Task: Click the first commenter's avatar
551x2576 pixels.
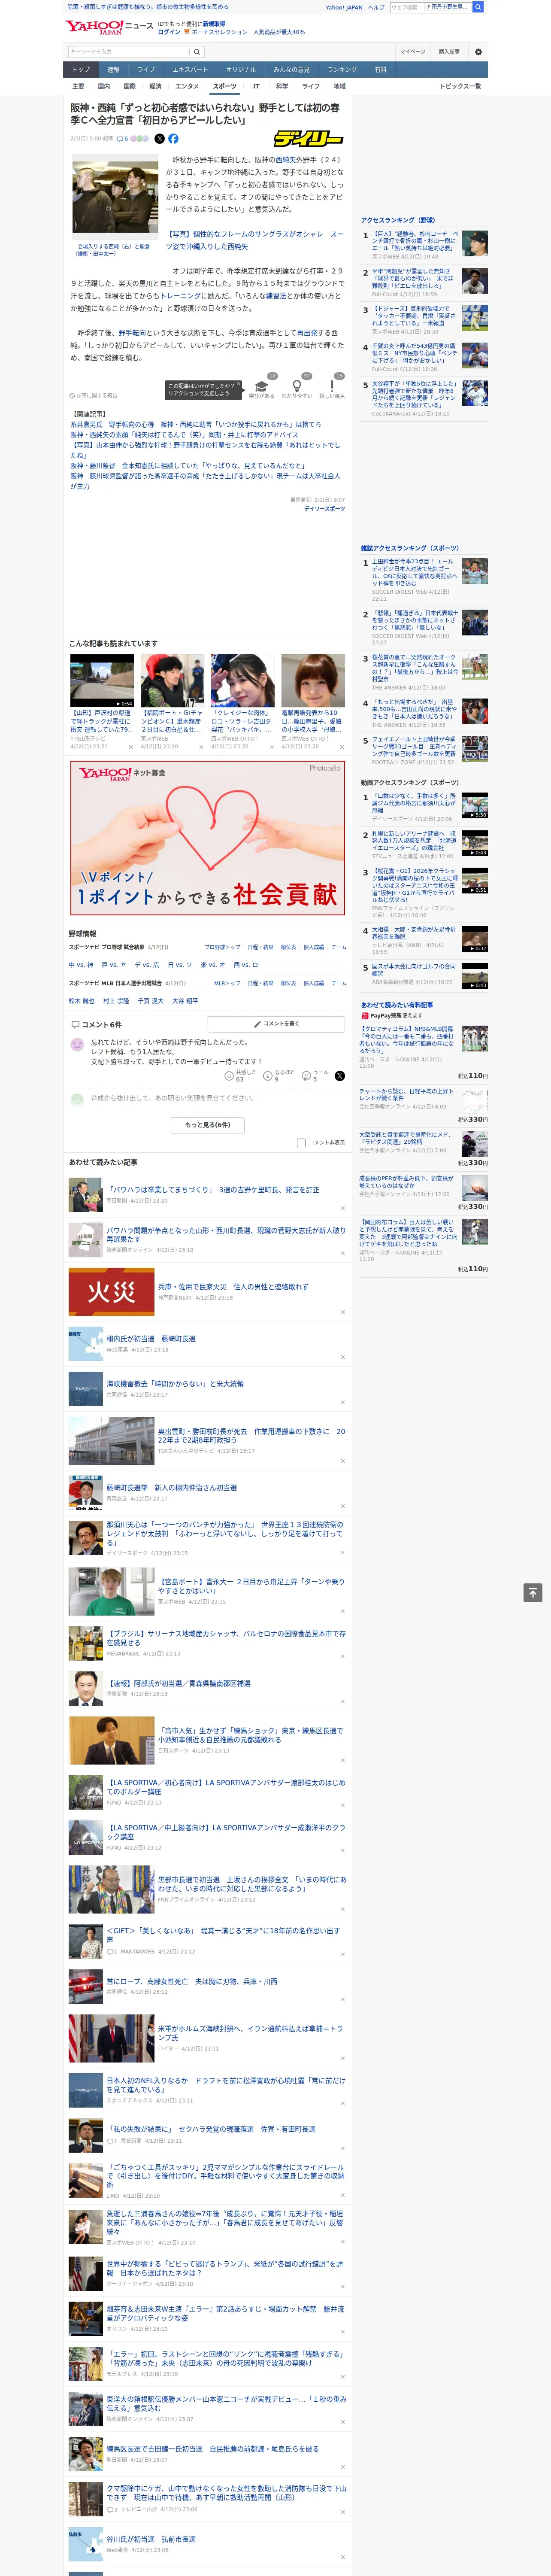Action: 77,1044
